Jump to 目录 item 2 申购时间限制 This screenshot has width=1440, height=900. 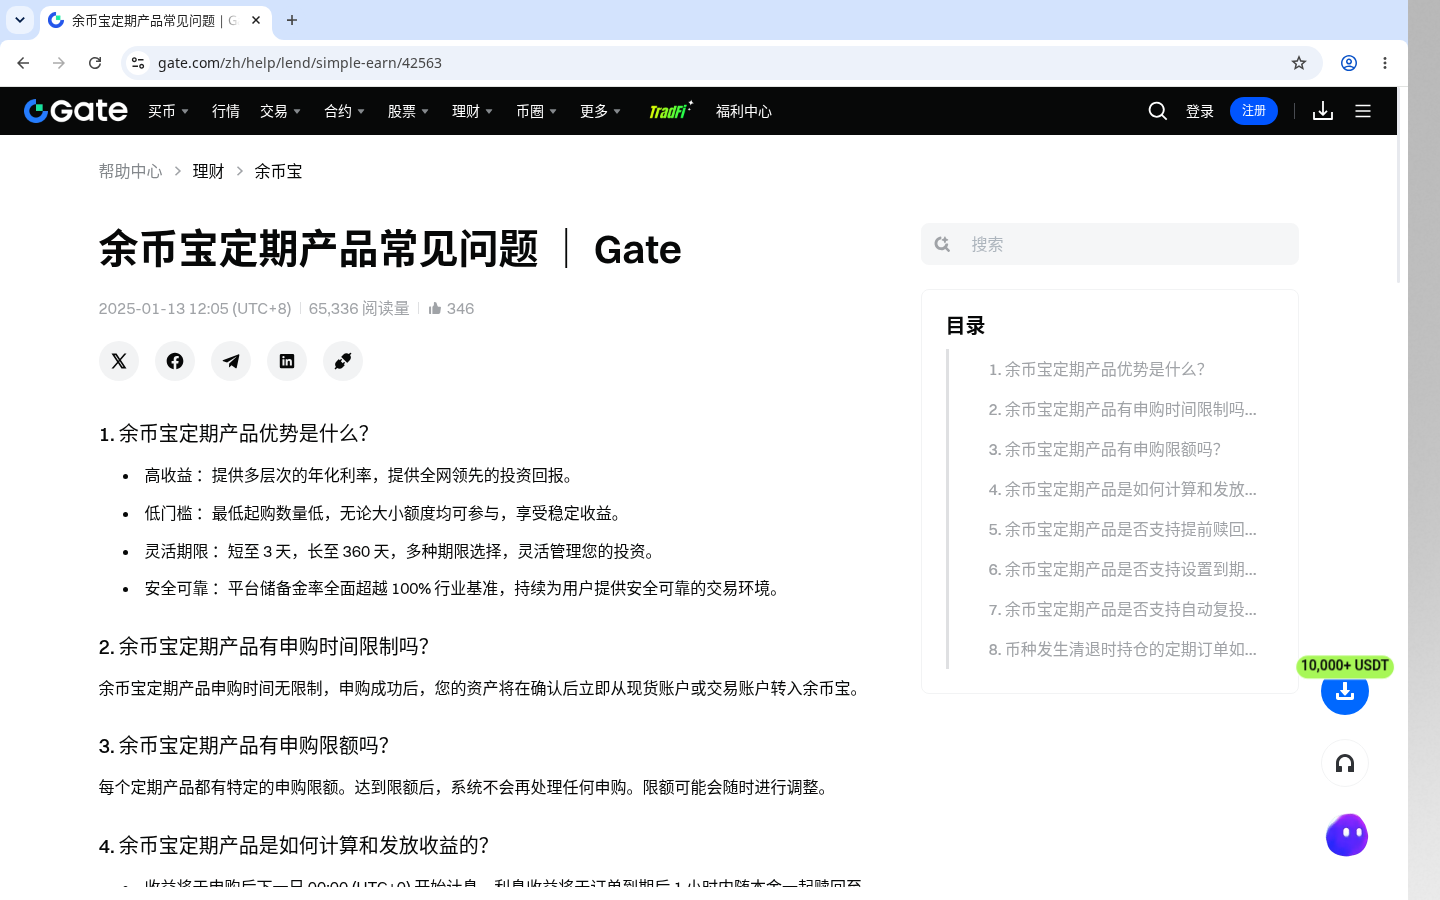(1122, 409)
